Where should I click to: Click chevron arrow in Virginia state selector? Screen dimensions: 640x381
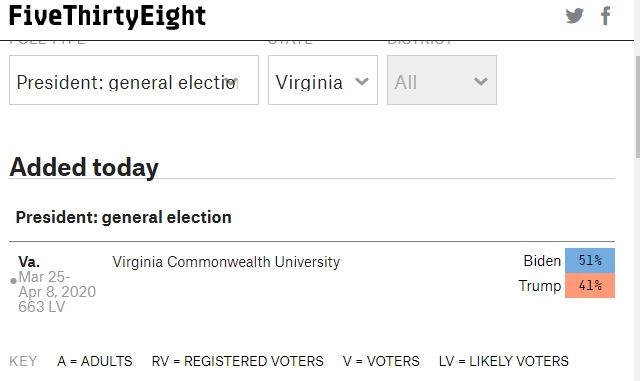pos(362,82)
